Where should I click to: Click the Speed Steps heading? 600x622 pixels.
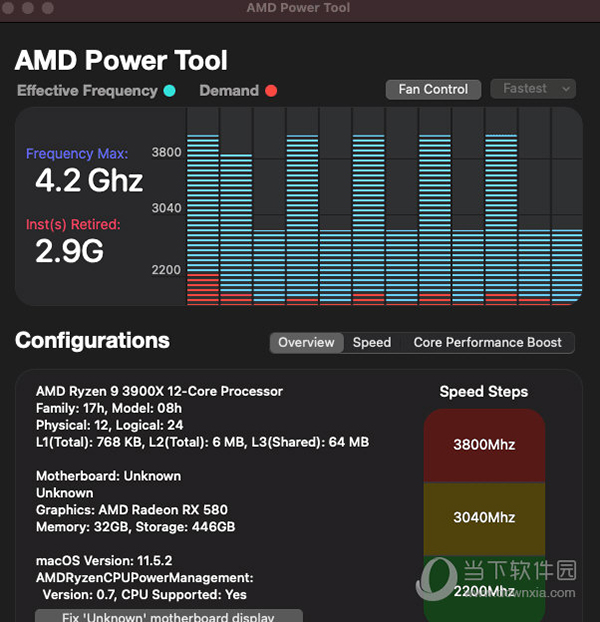point(484,392)
